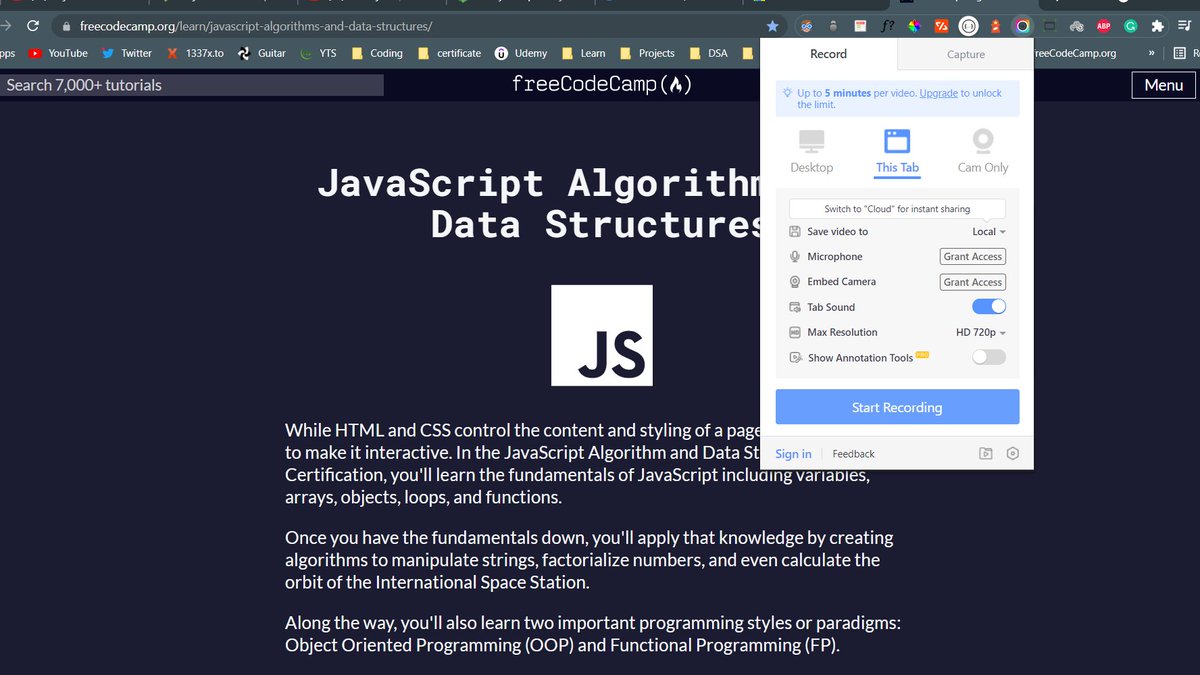The image size is (1200, 675).
Task: Open the colorful color picker extension
Action: point(914,26)
